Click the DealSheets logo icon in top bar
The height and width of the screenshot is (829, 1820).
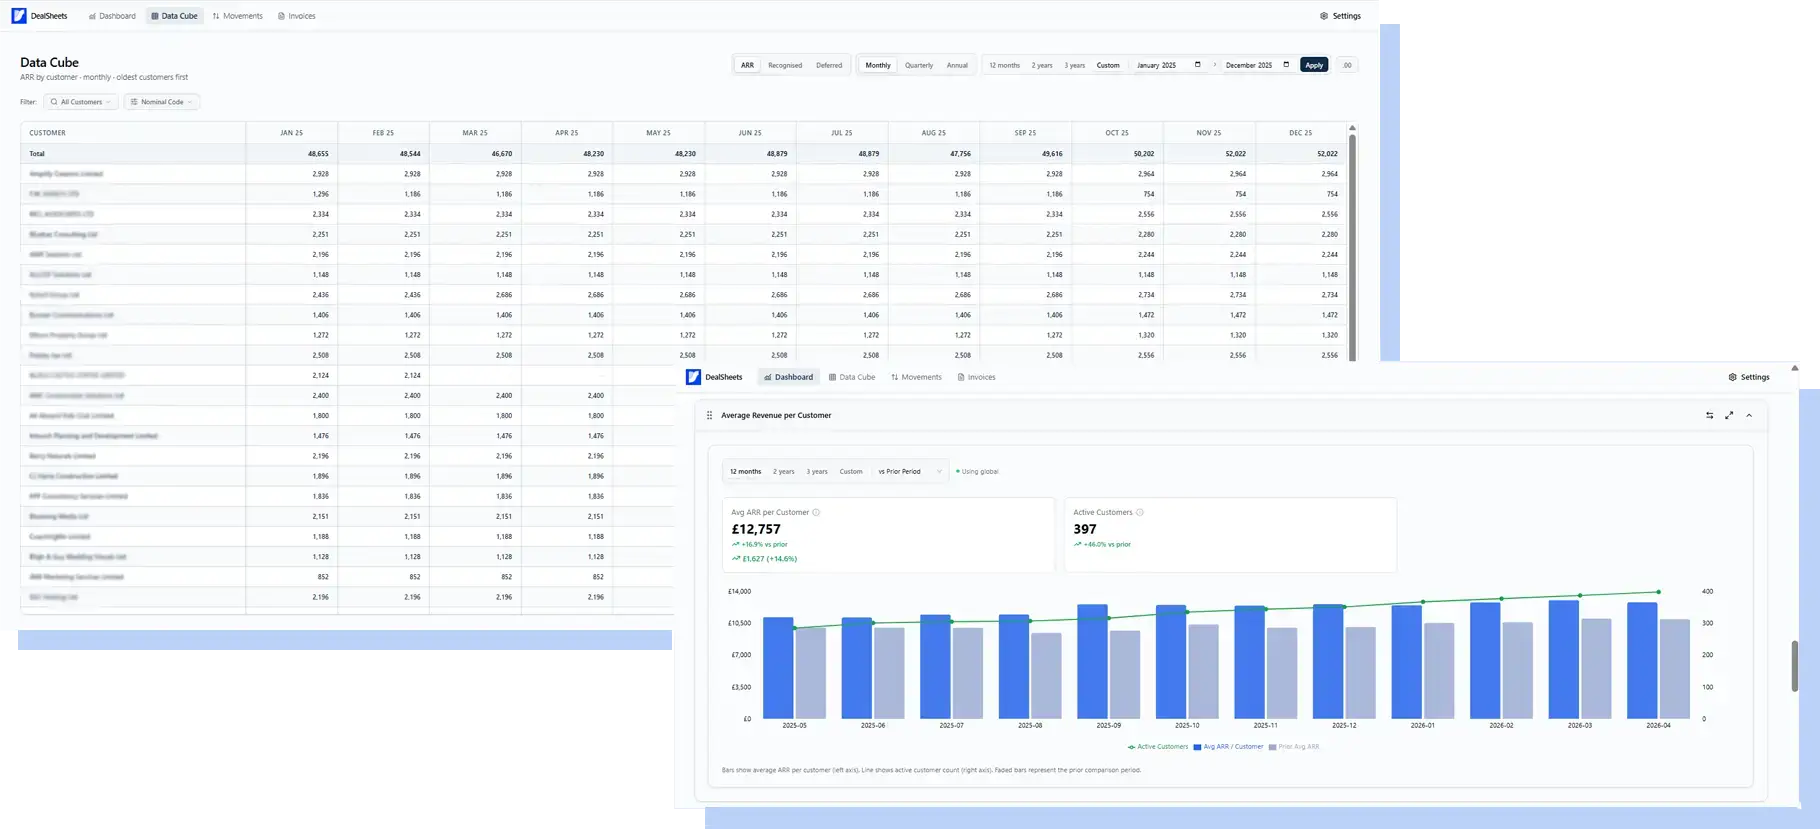point(19,16)
